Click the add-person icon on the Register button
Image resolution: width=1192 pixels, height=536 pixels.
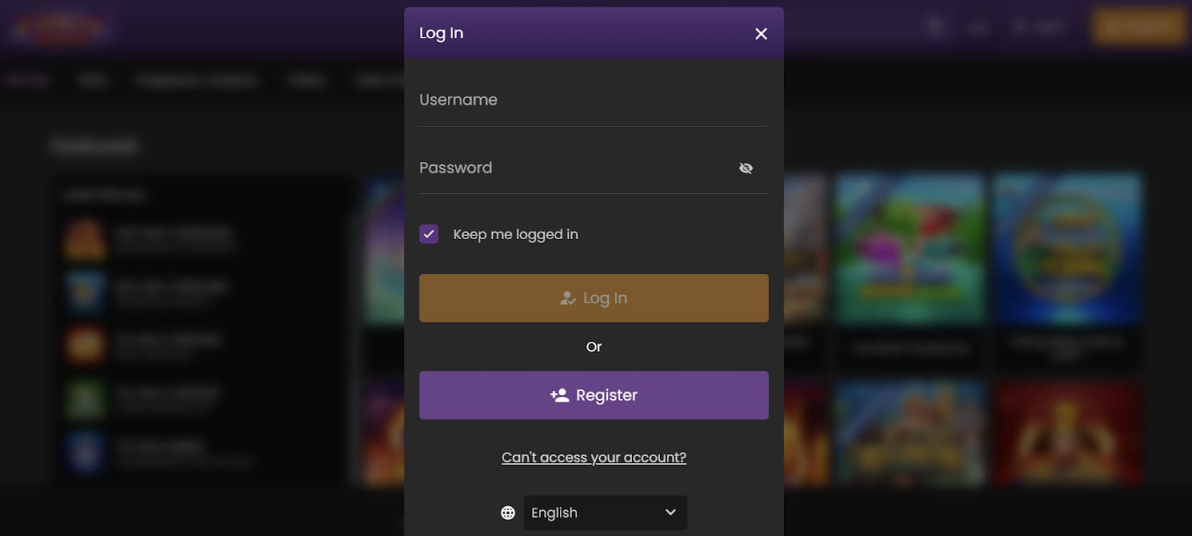pos(560,395)
